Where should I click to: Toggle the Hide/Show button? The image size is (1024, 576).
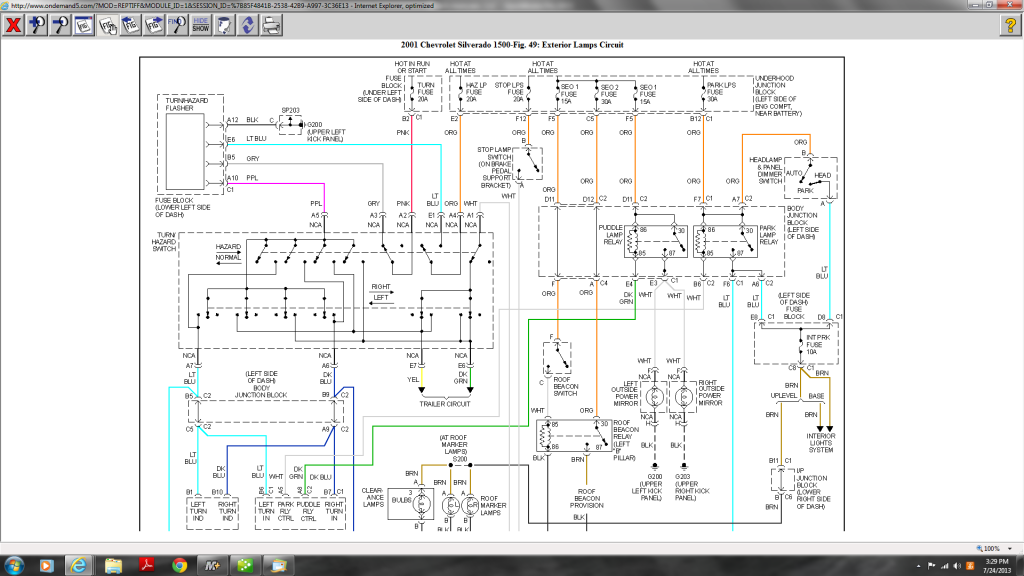point(200,25)
